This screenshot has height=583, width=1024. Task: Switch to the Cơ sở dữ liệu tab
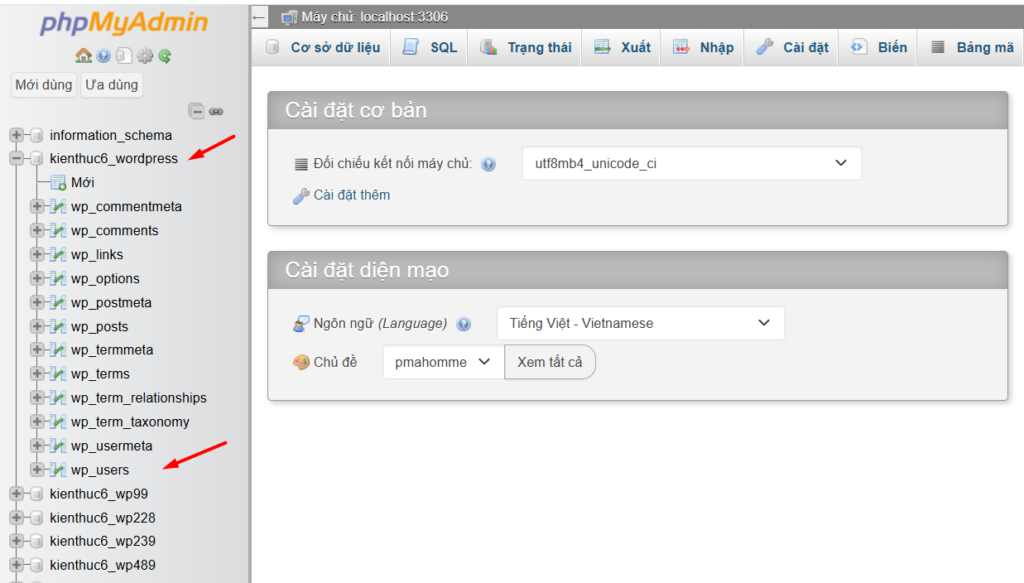(x=323, y=48)
